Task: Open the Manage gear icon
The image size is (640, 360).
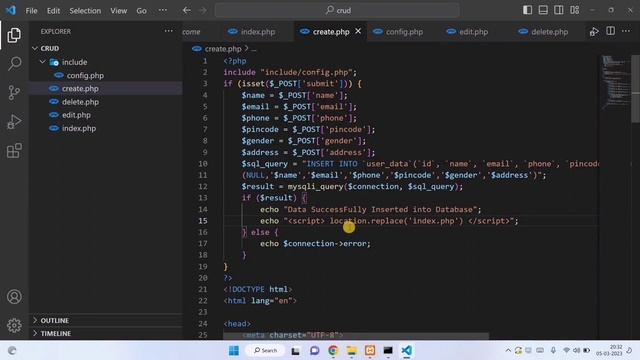Action: click(14, 325)
